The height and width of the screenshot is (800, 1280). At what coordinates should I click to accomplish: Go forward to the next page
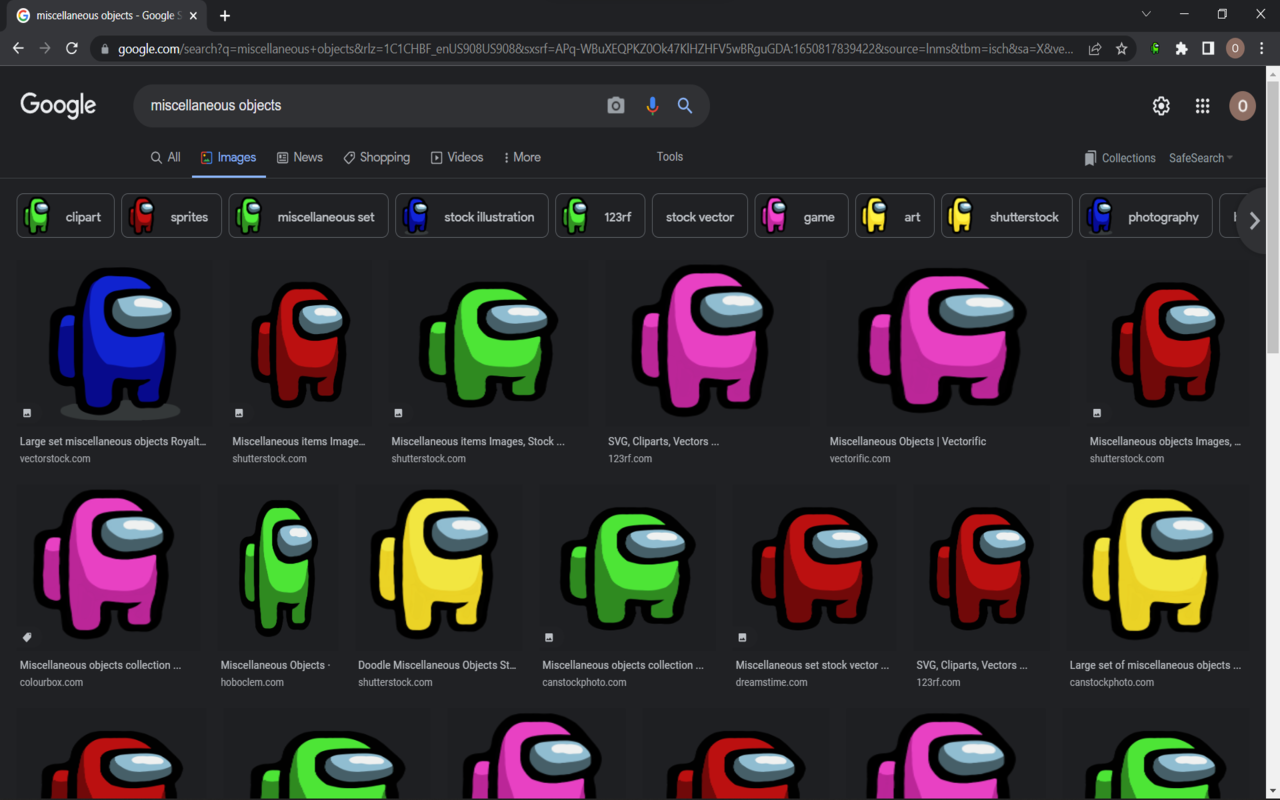[45, 48]
